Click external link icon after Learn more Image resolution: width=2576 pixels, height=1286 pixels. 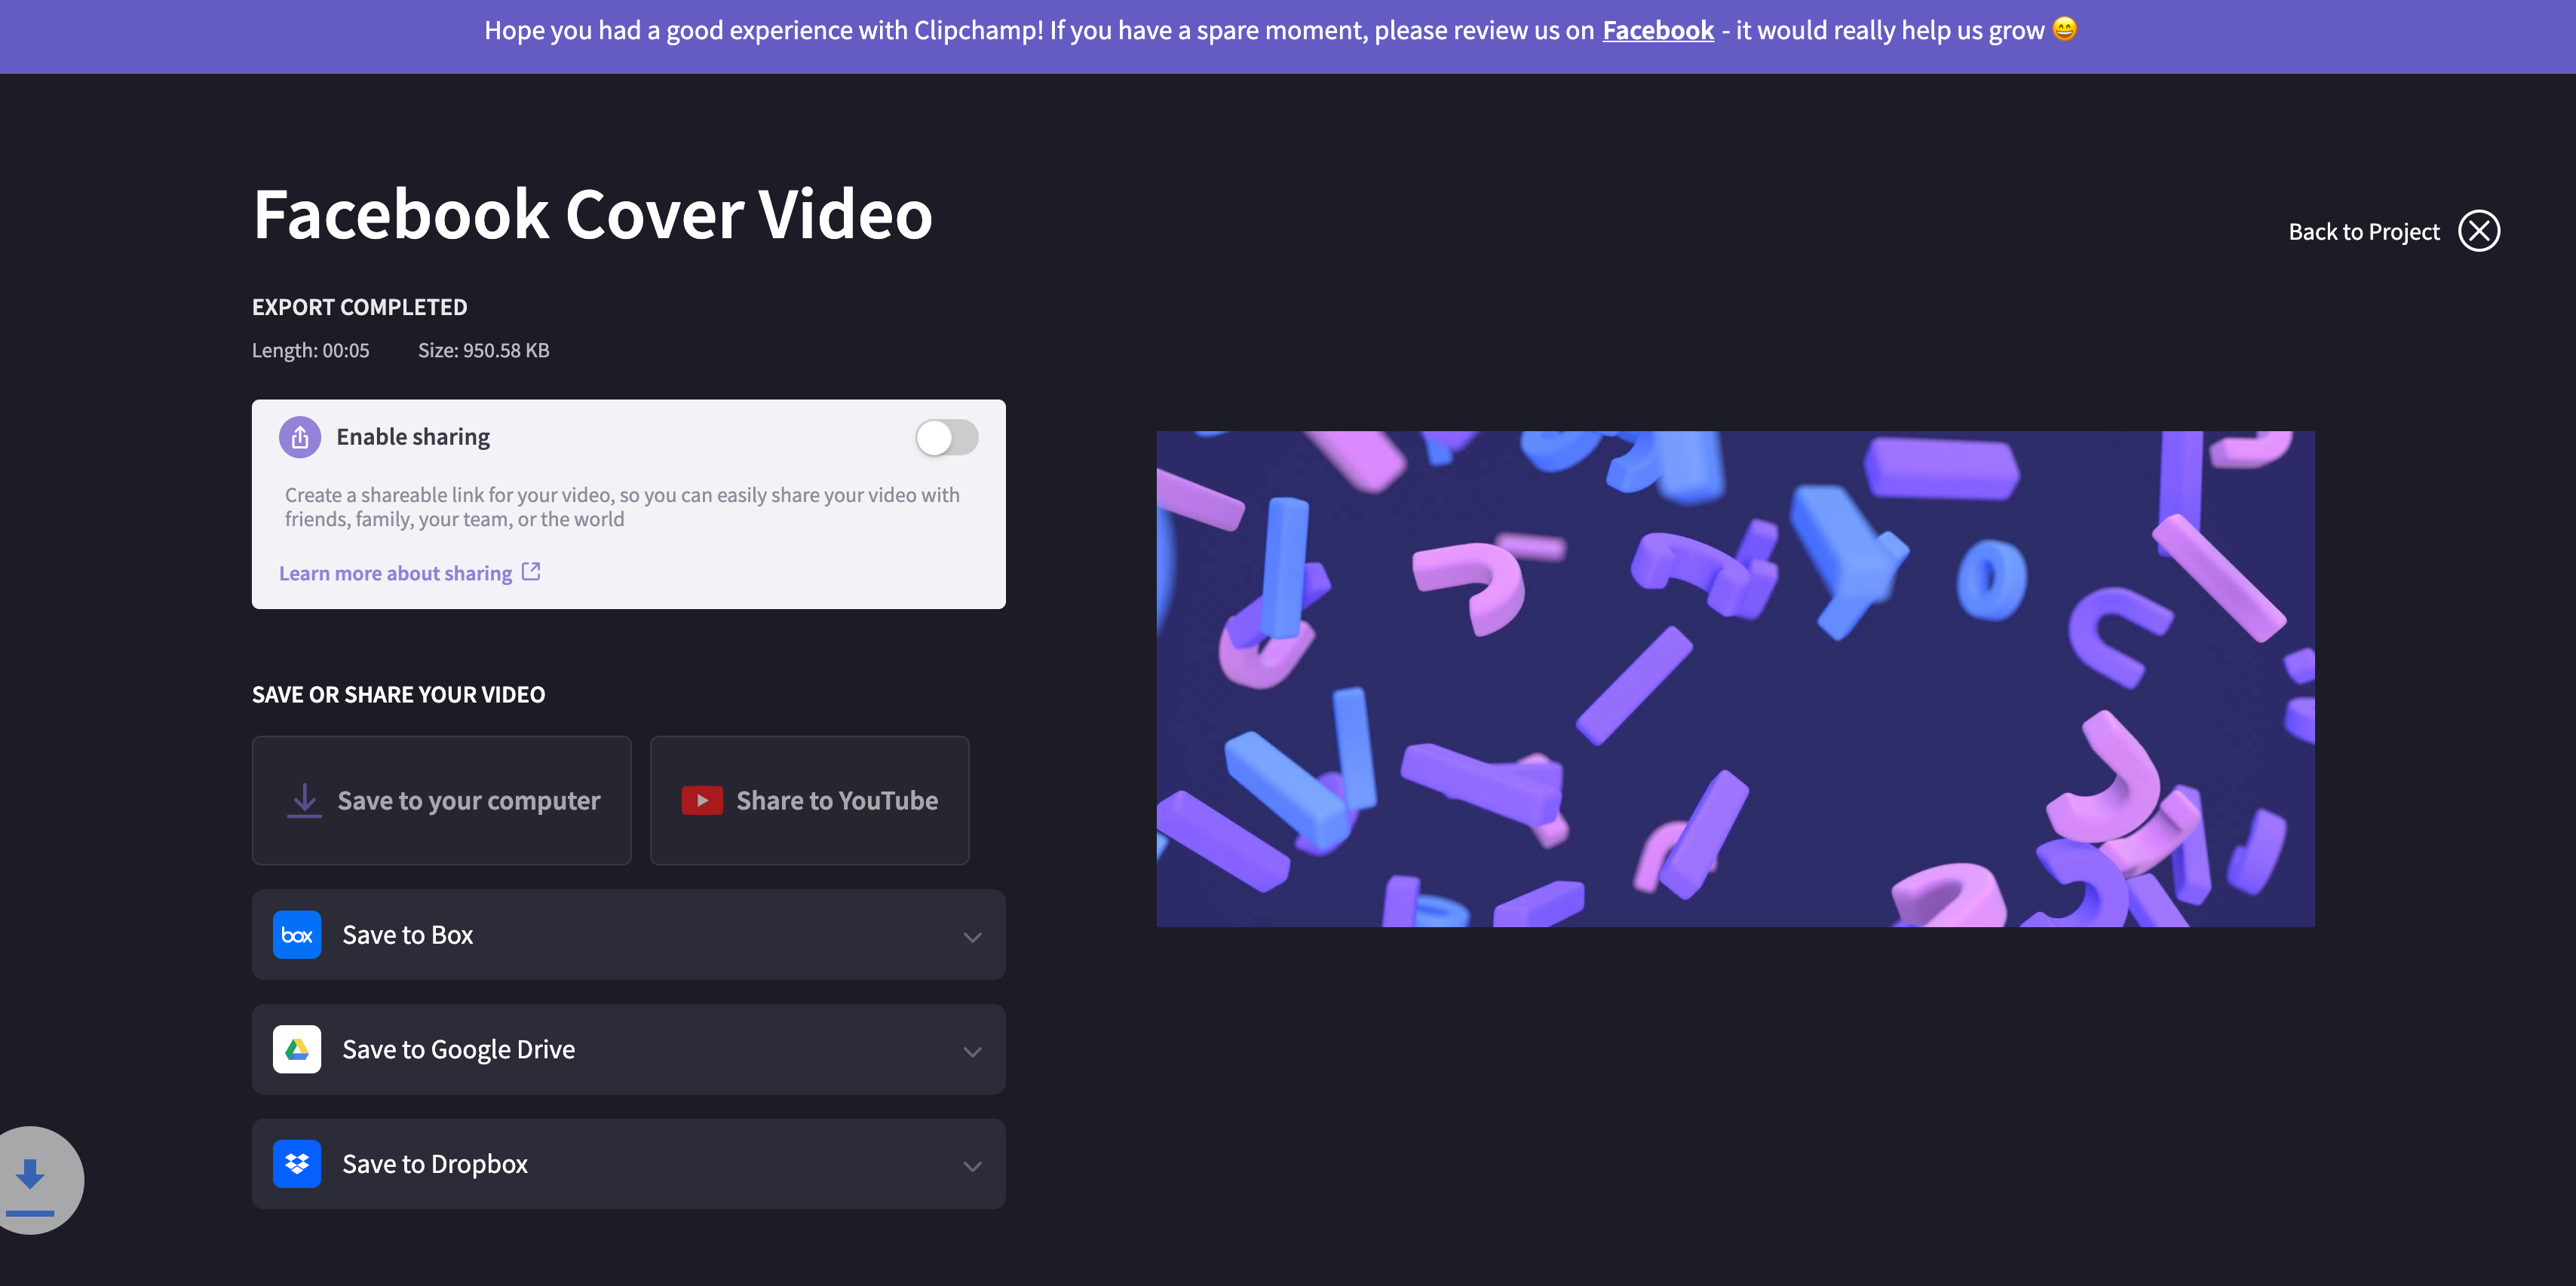(x=531, y=571)
